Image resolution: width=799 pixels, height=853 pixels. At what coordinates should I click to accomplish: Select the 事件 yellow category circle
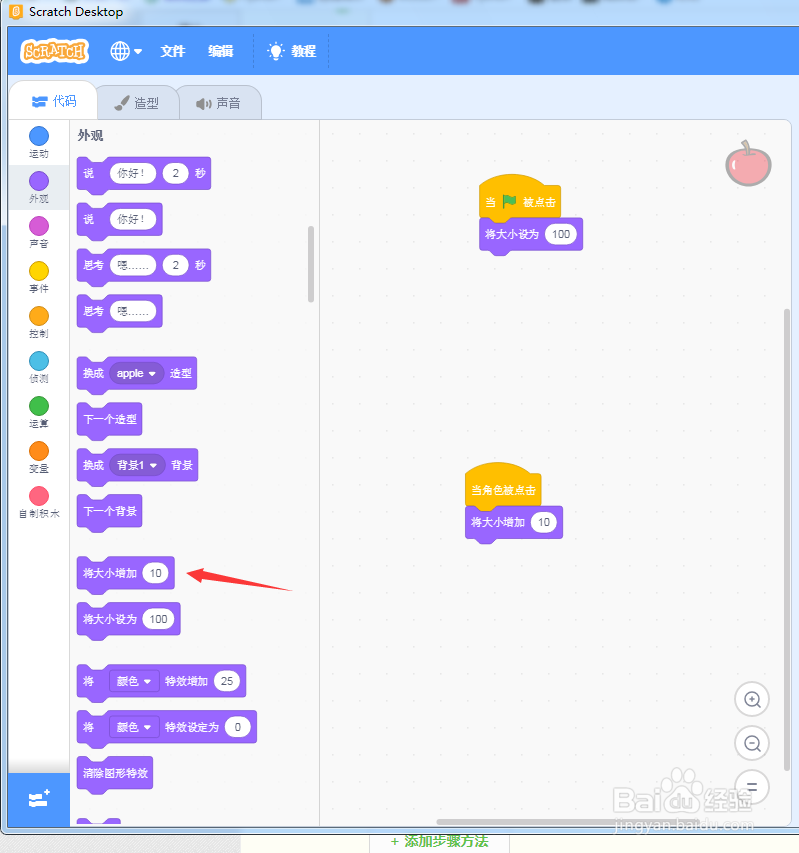click(39, 271)
